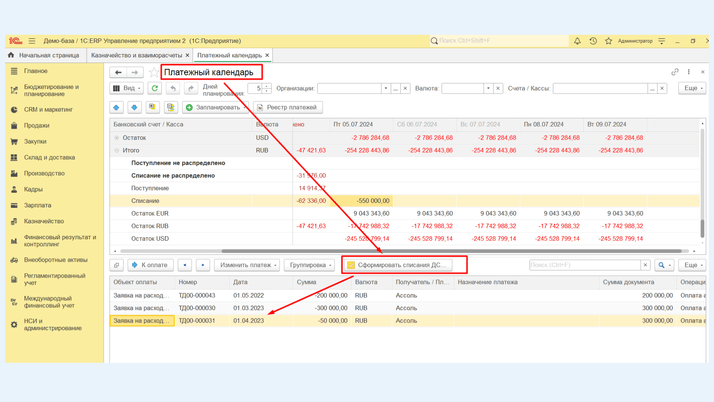Open the Группировка dropdown
714x402 pixels.
pyautogui.click(x=310, y=265)
